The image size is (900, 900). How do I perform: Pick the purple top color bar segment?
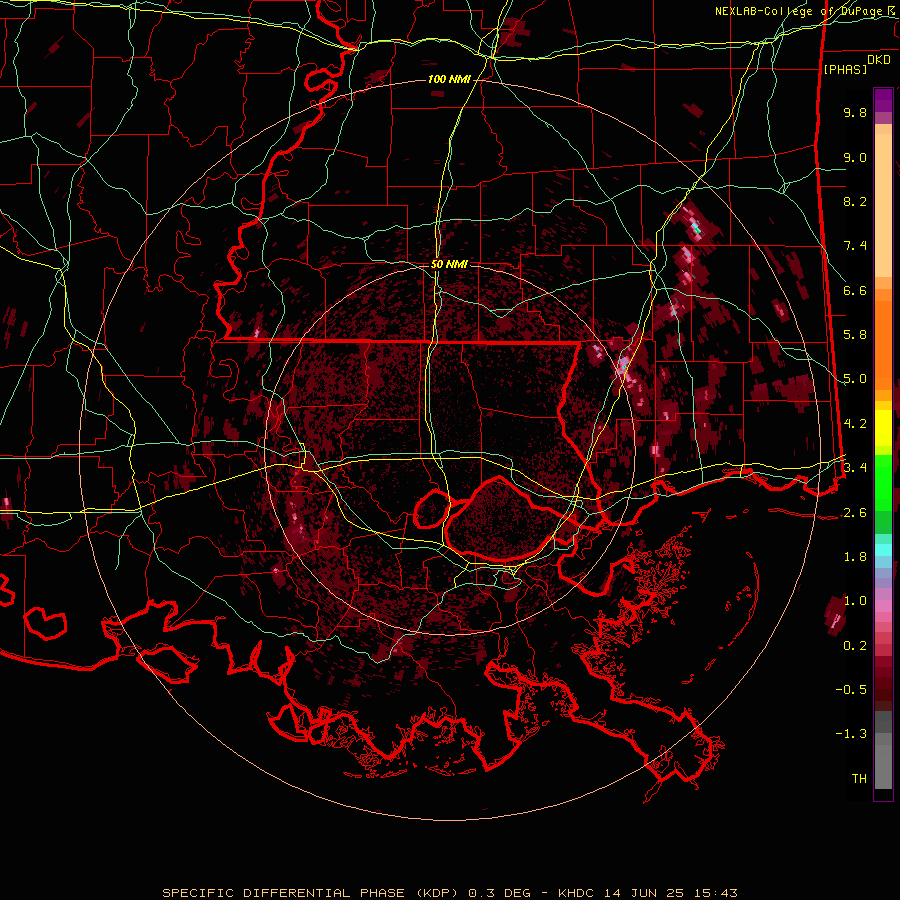coord(883,100)
